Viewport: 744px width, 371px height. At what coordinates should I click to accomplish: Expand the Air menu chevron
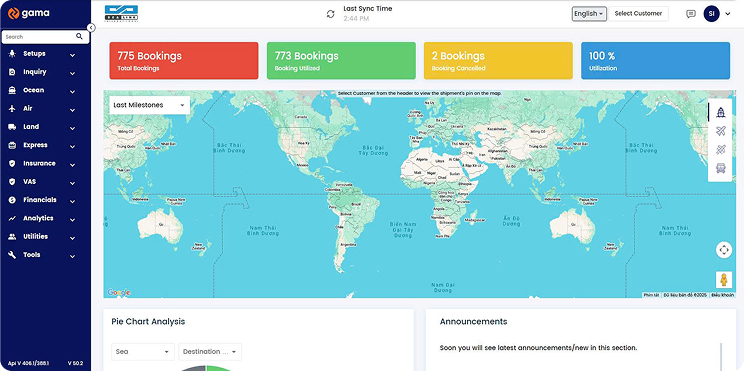coord(72,110)
